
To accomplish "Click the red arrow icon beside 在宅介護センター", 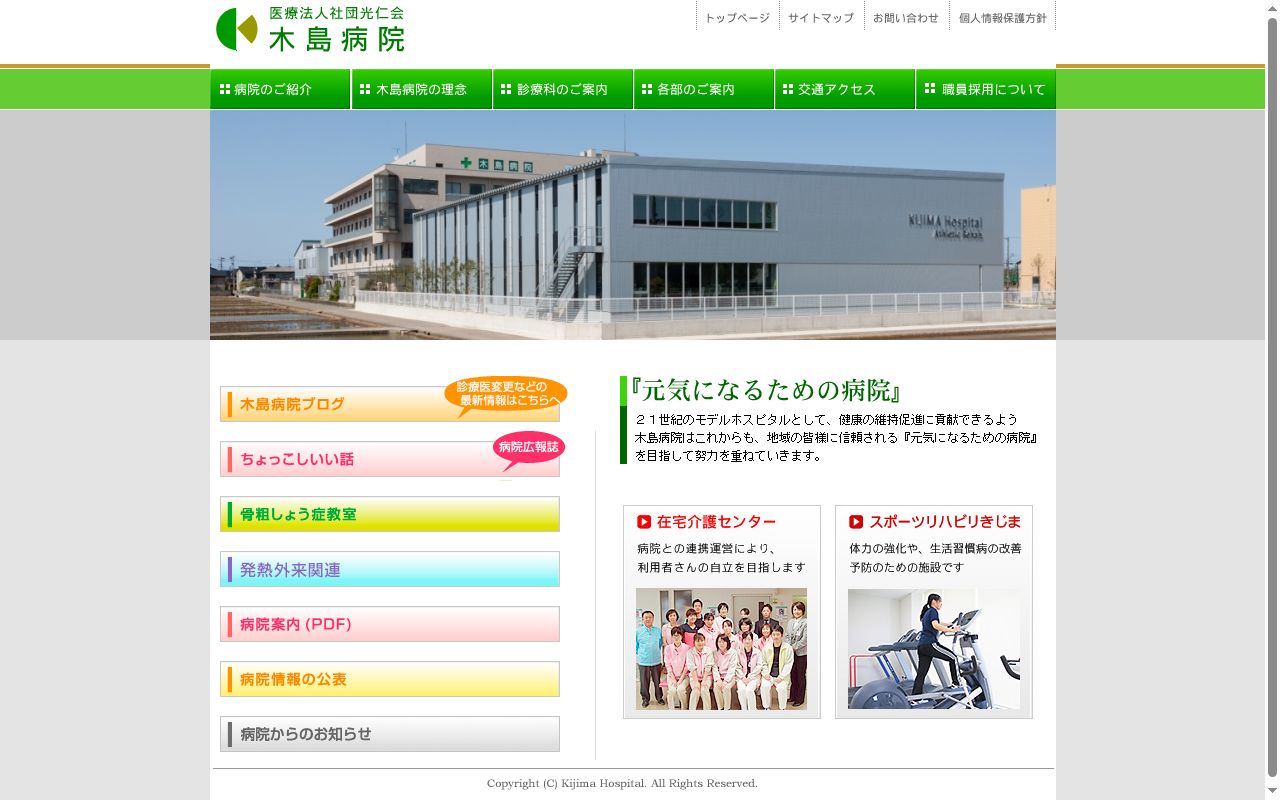I will tap(644, 521).
